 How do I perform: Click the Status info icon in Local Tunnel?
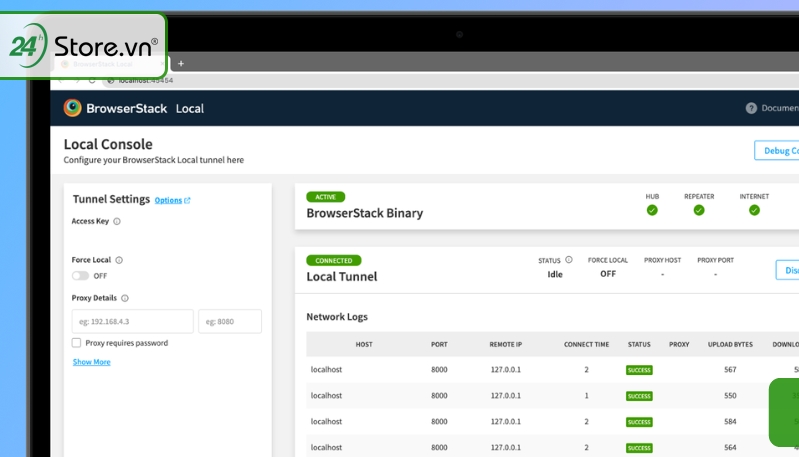pos(569,259)
